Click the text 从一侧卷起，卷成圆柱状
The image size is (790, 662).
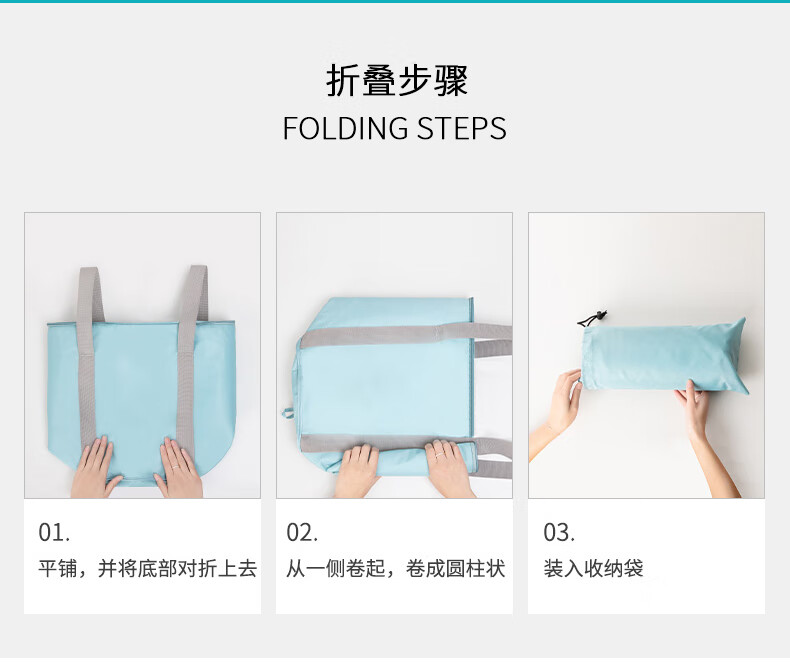coord(396,568)
